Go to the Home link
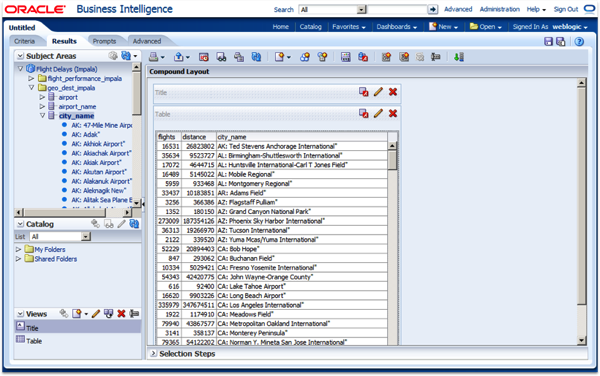 [x=280, y=27]
